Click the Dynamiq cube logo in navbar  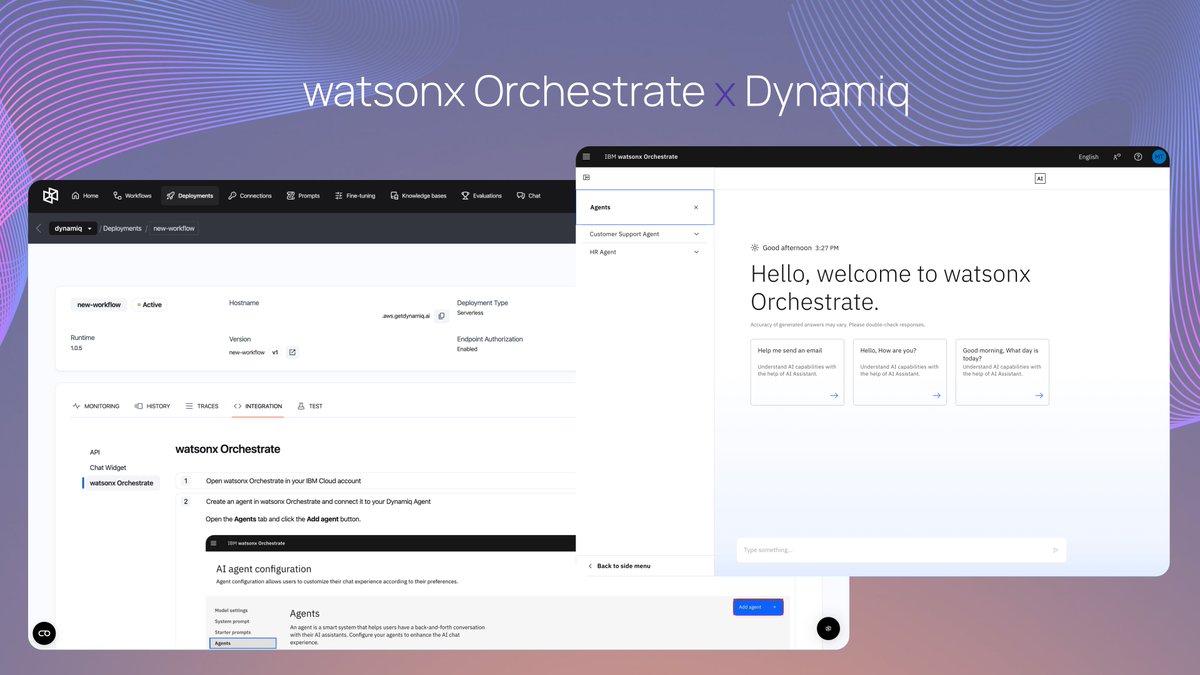50,196
